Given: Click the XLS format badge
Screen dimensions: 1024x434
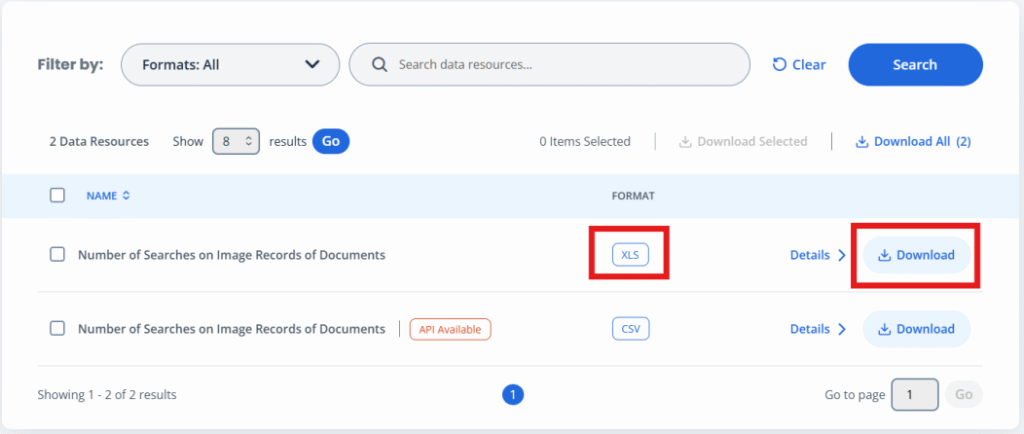Looking at the screenshot, I should tap(629, 255).
